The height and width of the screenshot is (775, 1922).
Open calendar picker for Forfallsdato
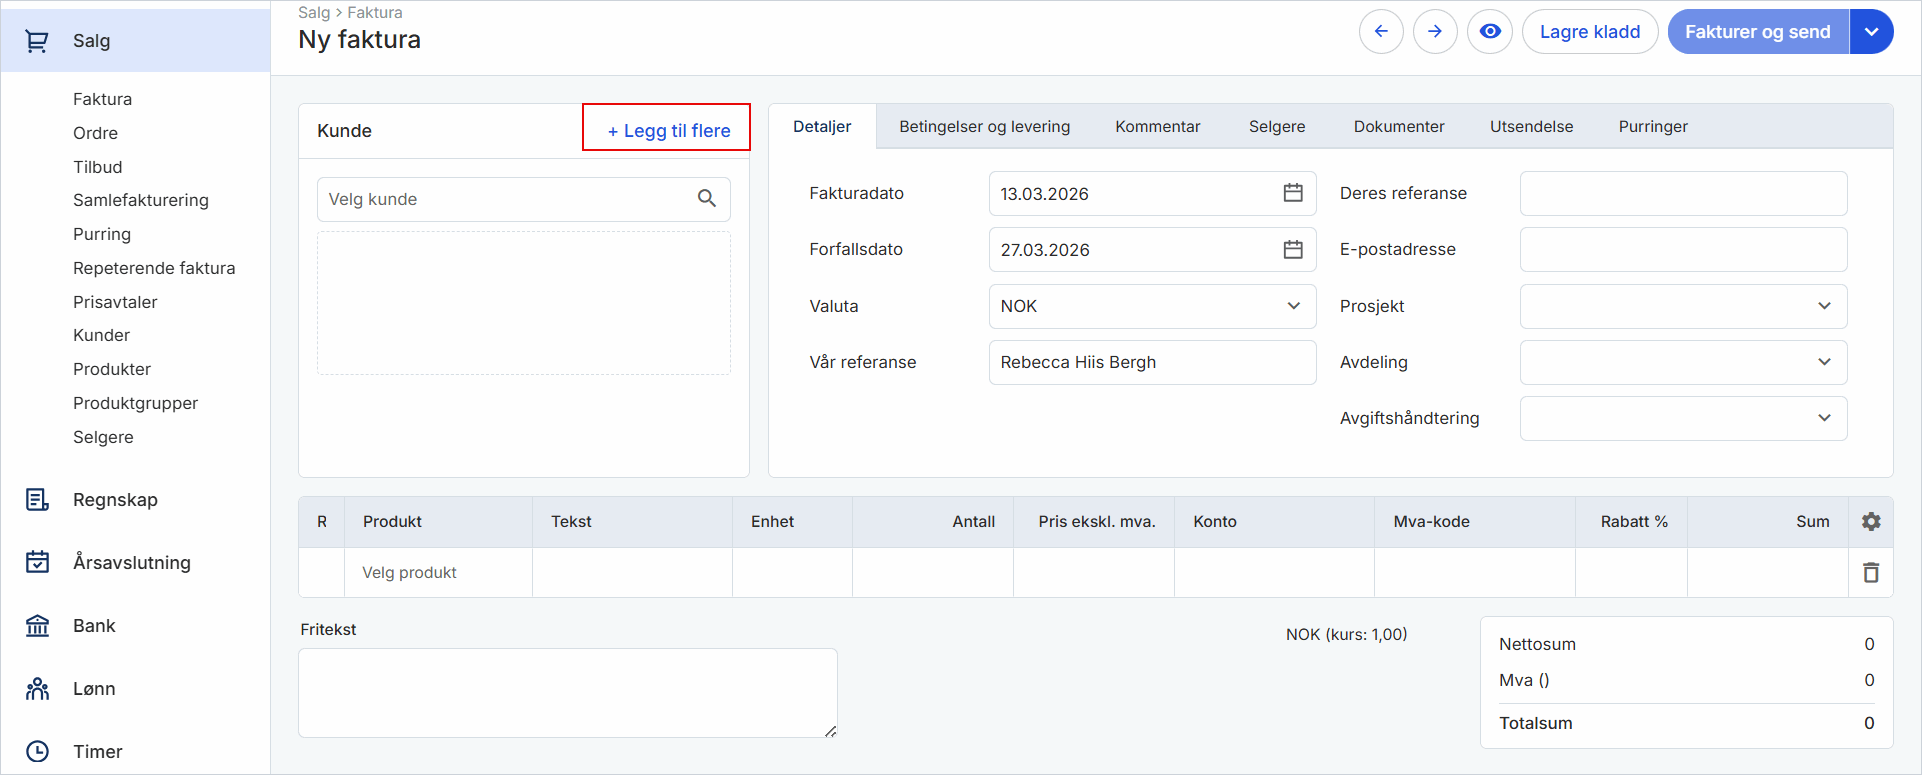tap(1292, 249)
